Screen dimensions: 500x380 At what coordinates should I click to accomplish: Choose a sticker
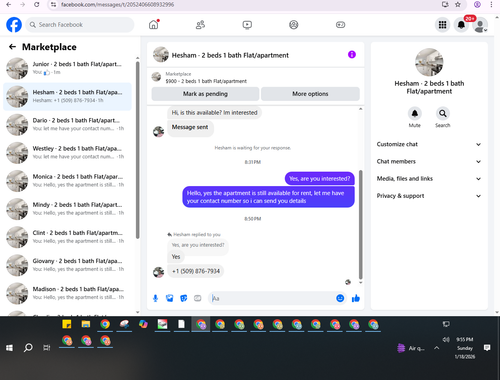tap(184, 298)
